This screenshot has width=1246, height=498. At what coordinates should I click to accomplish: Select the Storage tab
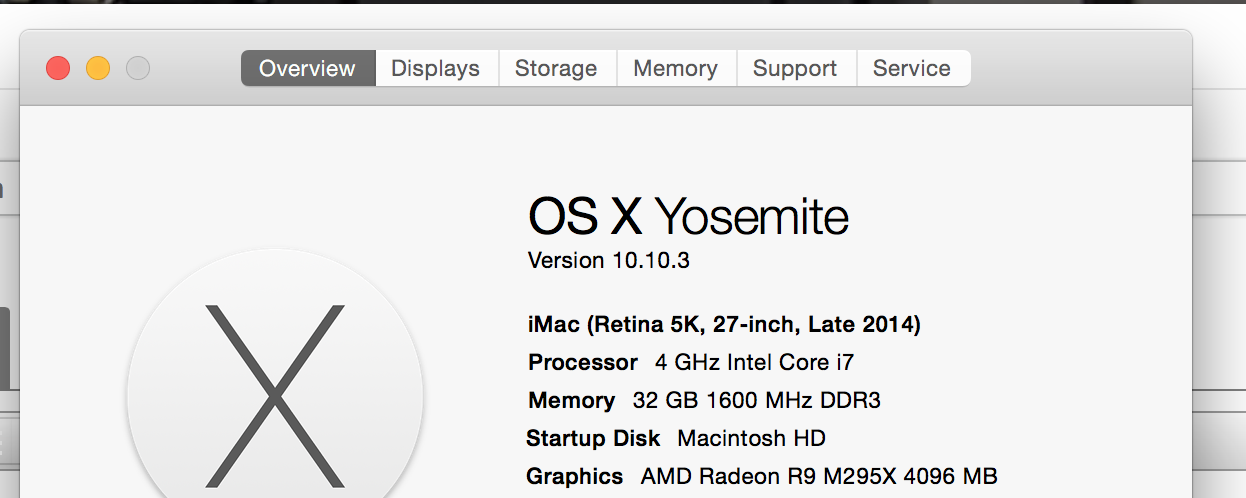556,69
